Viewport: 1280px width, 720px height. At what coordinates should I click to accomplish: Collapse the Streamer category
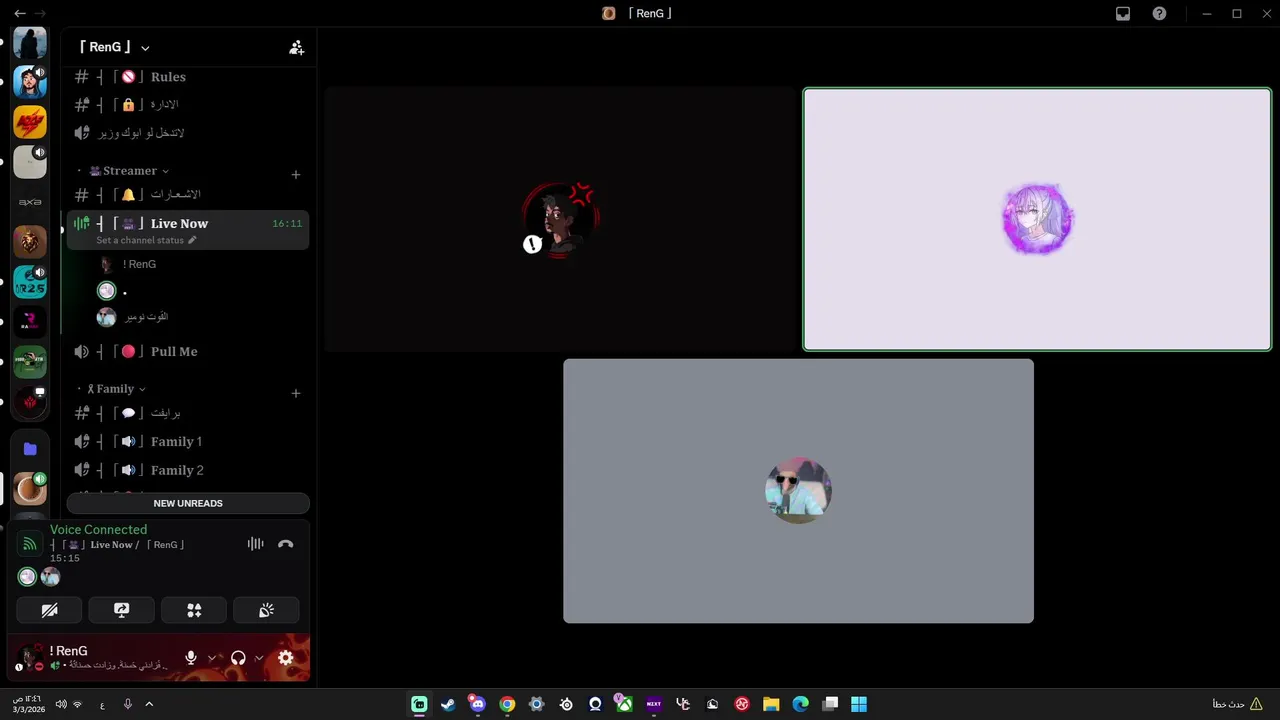[x=129, y=171]
